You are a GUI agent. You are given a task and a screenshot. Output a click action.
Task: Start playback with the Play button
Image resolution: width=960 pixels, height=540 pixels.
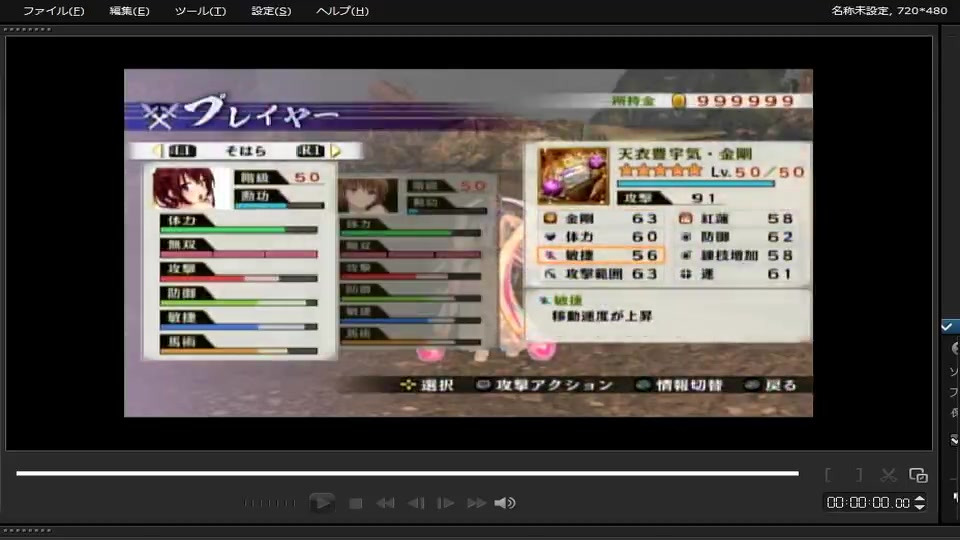pos(322,503)
